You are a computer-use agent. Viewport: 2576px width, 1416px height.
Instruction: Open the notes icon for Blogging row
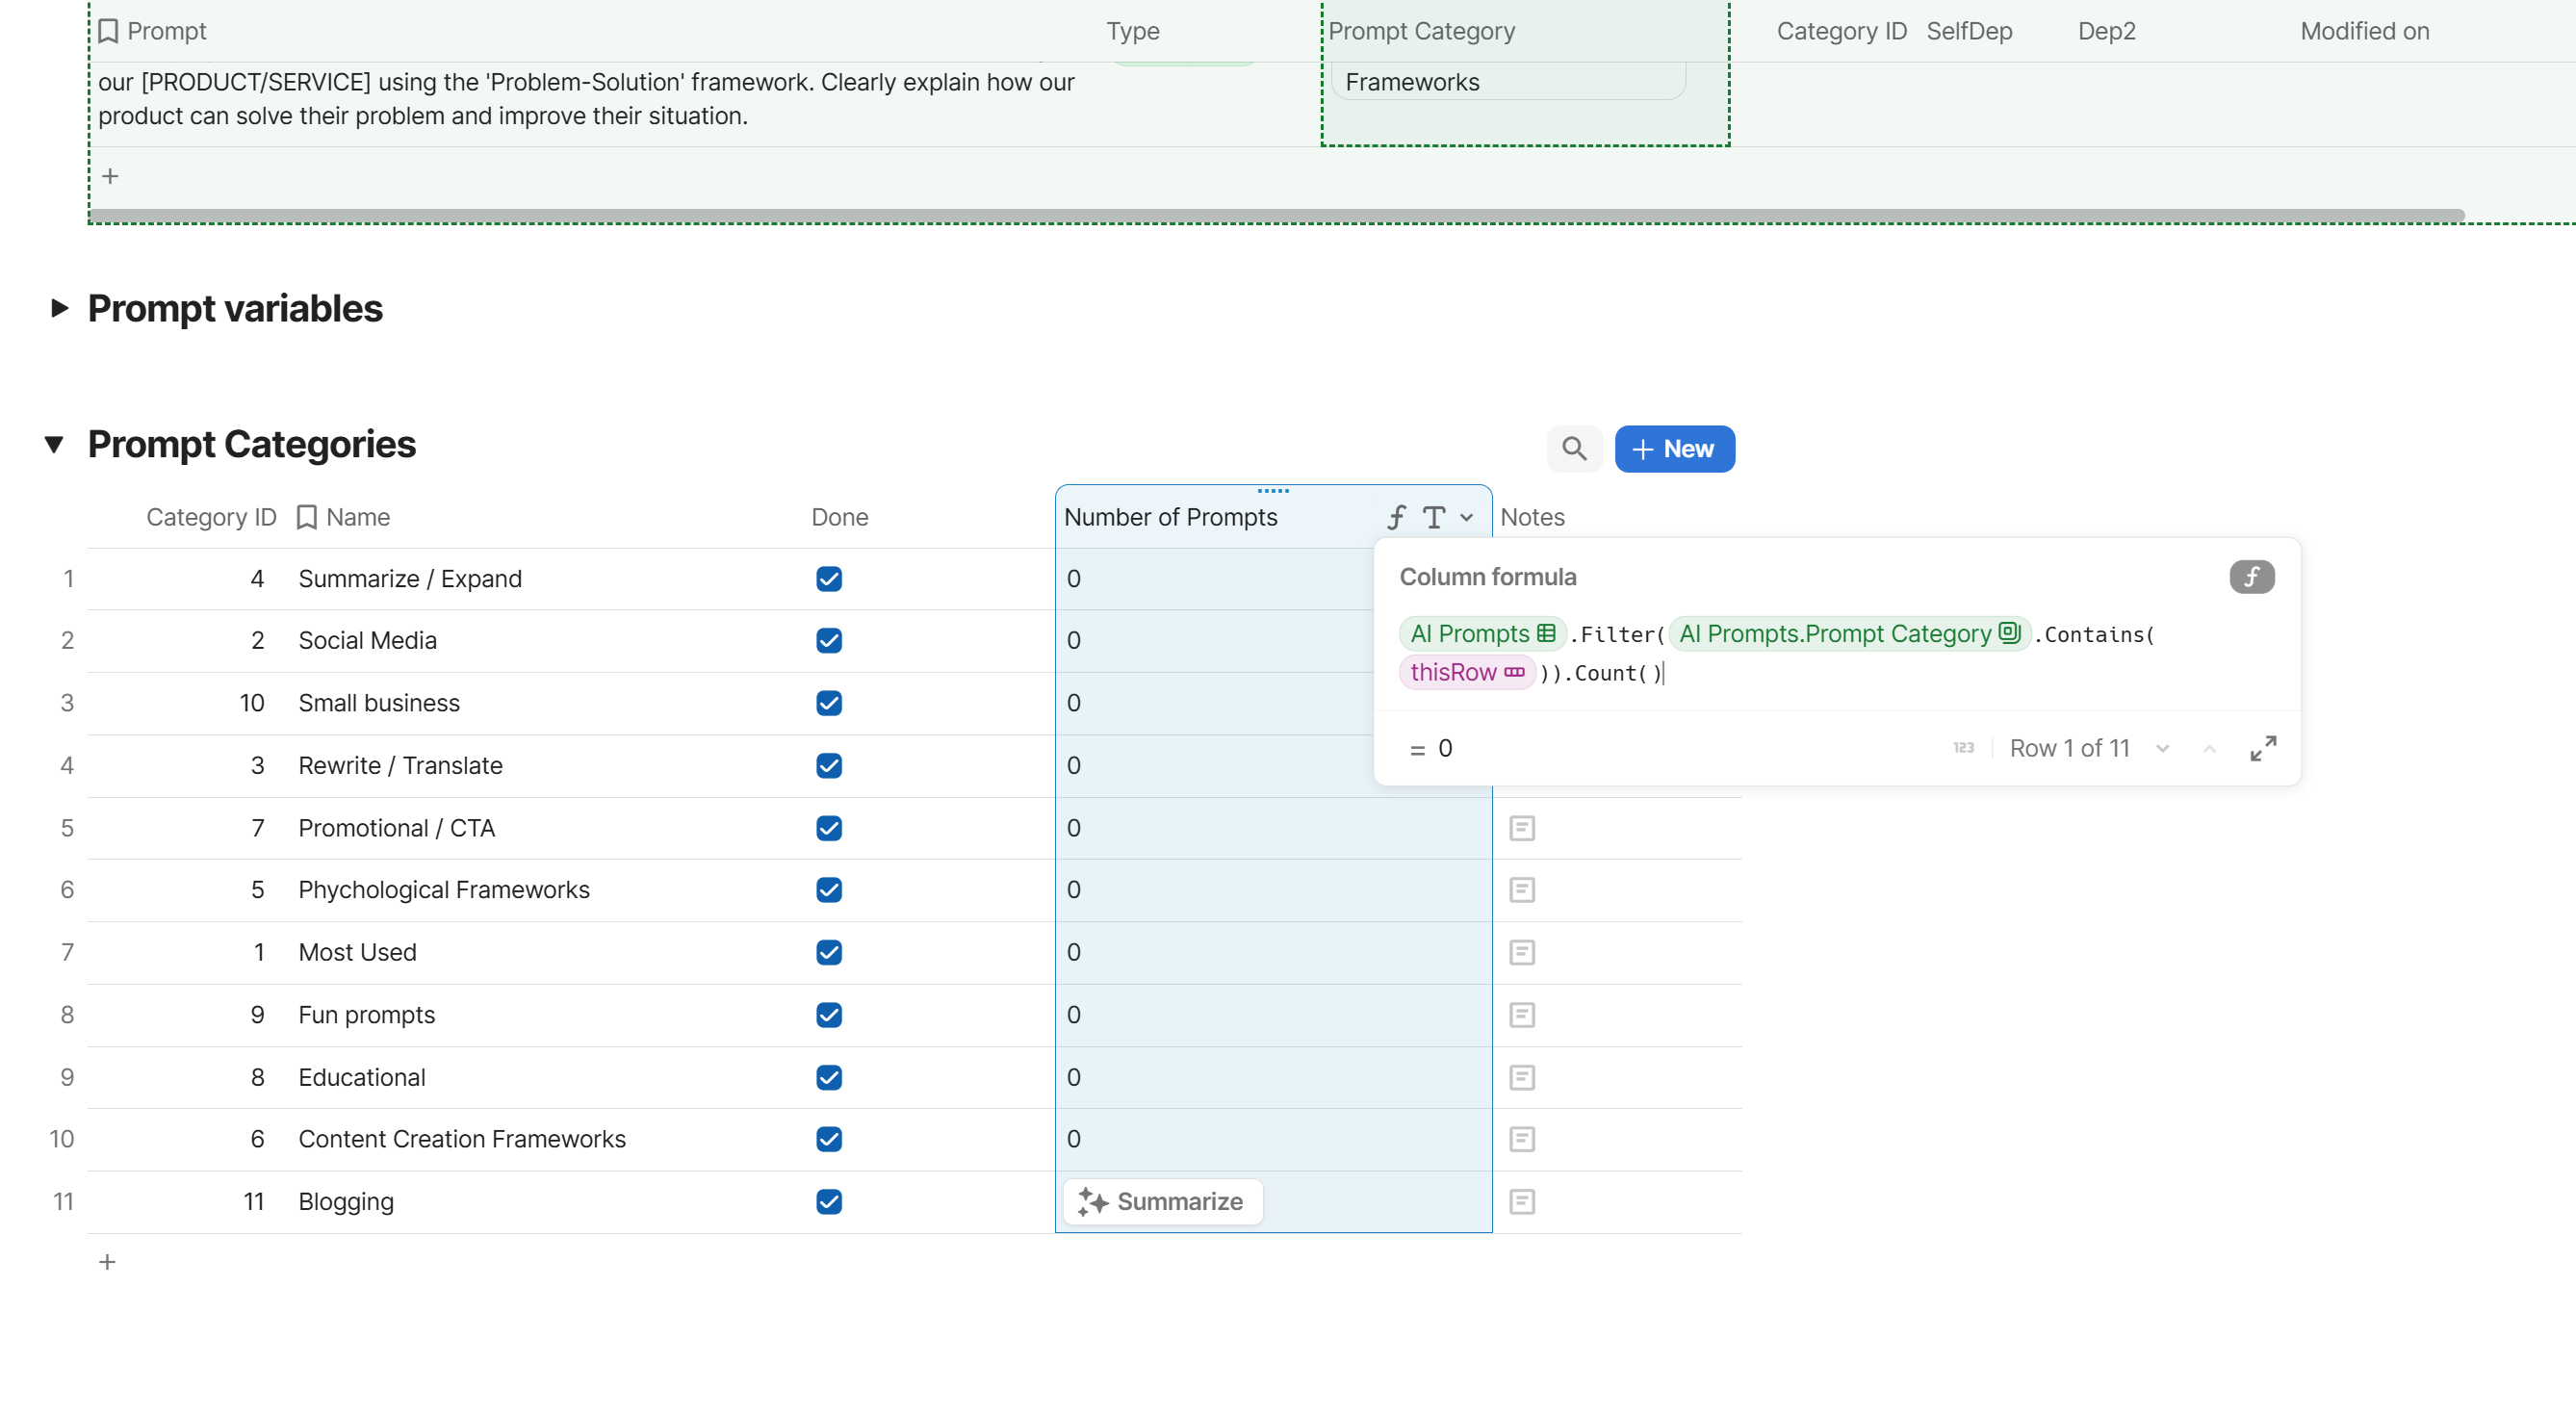click(1522, 1201)
